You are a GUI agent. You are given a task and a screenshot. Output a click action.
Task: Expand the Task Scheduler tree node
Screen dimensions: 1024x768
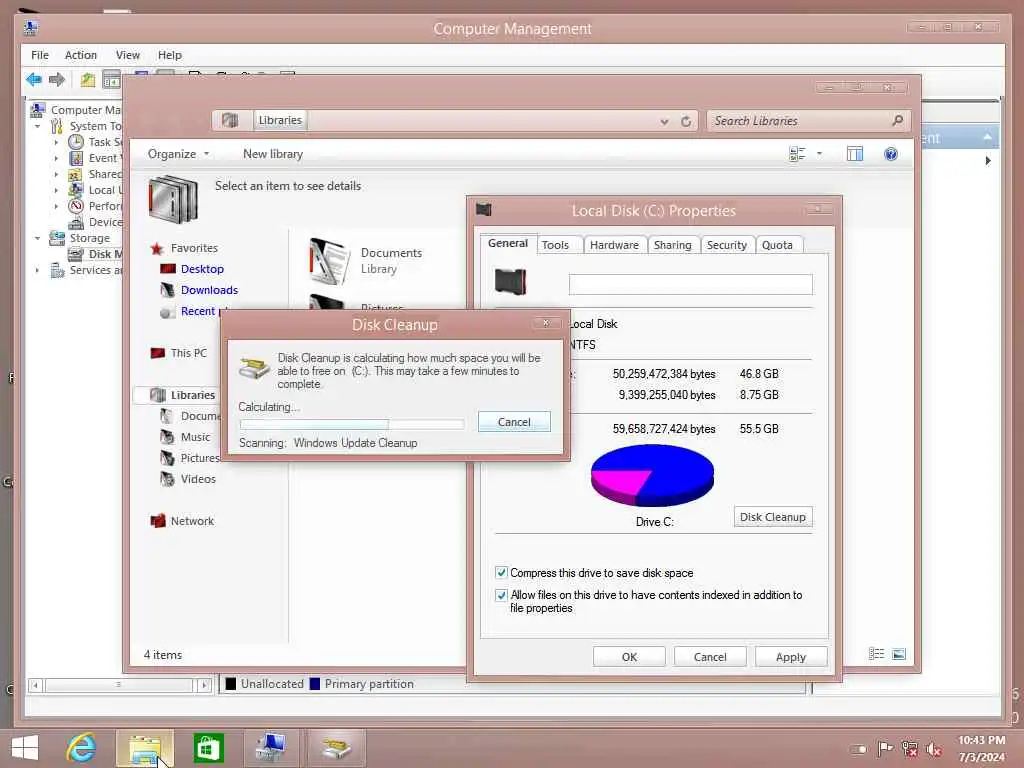[56, 142]
